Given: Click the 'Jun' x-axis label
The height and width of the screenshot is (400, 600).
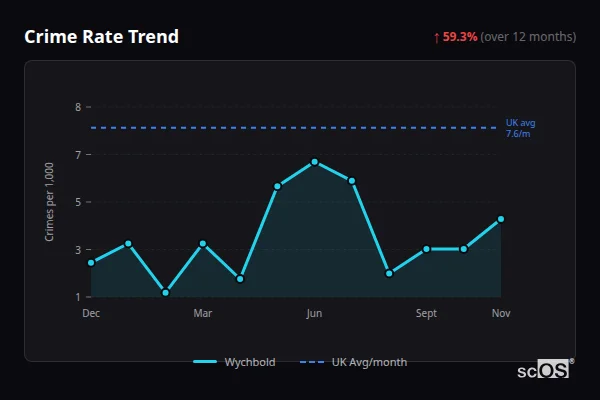Looking at the screenshot, I should tap(314, 313).
